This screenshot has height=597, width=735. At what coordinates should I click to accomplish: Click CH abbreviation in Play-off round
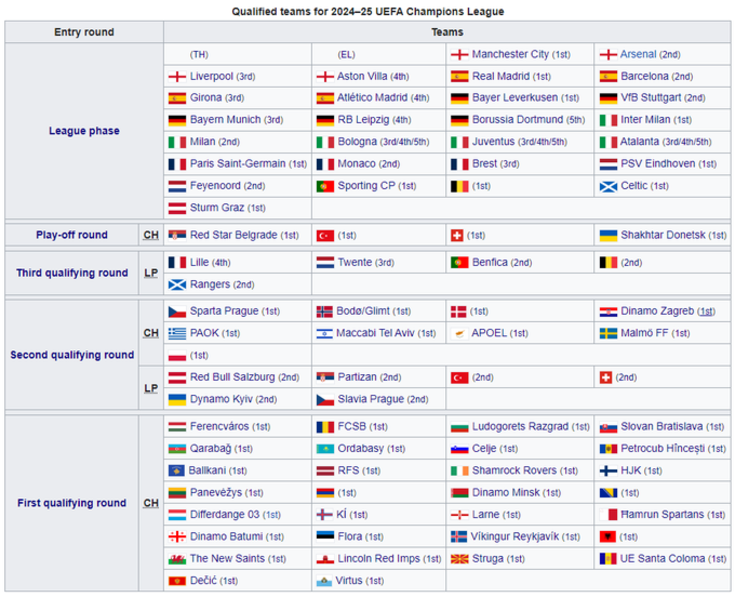click(151, 235)
